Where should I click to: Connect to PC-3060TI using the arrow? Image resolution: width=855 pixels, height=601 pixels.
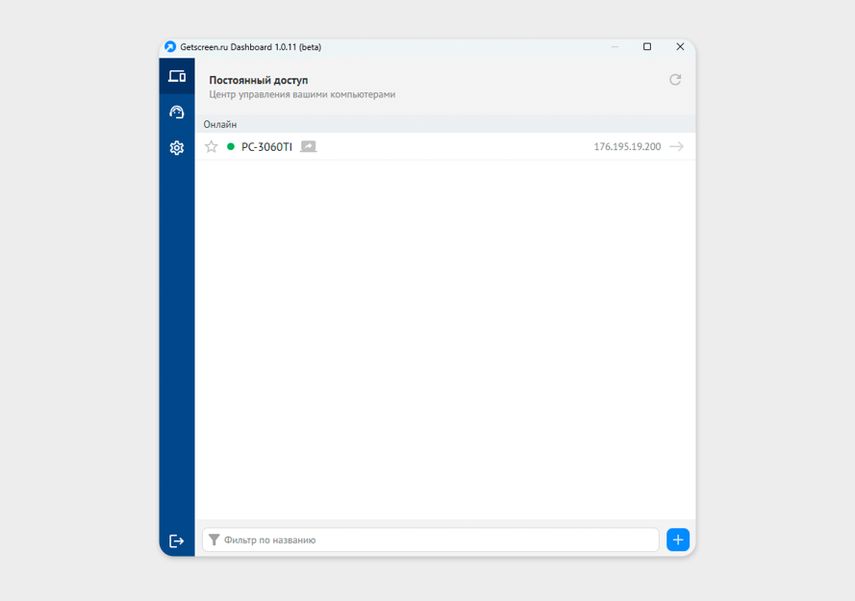click(x=677, y=146)
